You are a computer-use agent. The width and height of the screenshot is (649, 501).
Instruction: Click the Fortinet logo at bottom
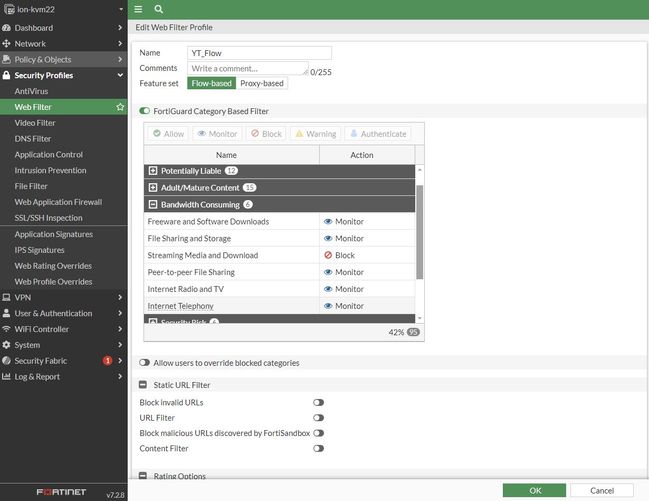pyautogui.click(x=61, y=492)
